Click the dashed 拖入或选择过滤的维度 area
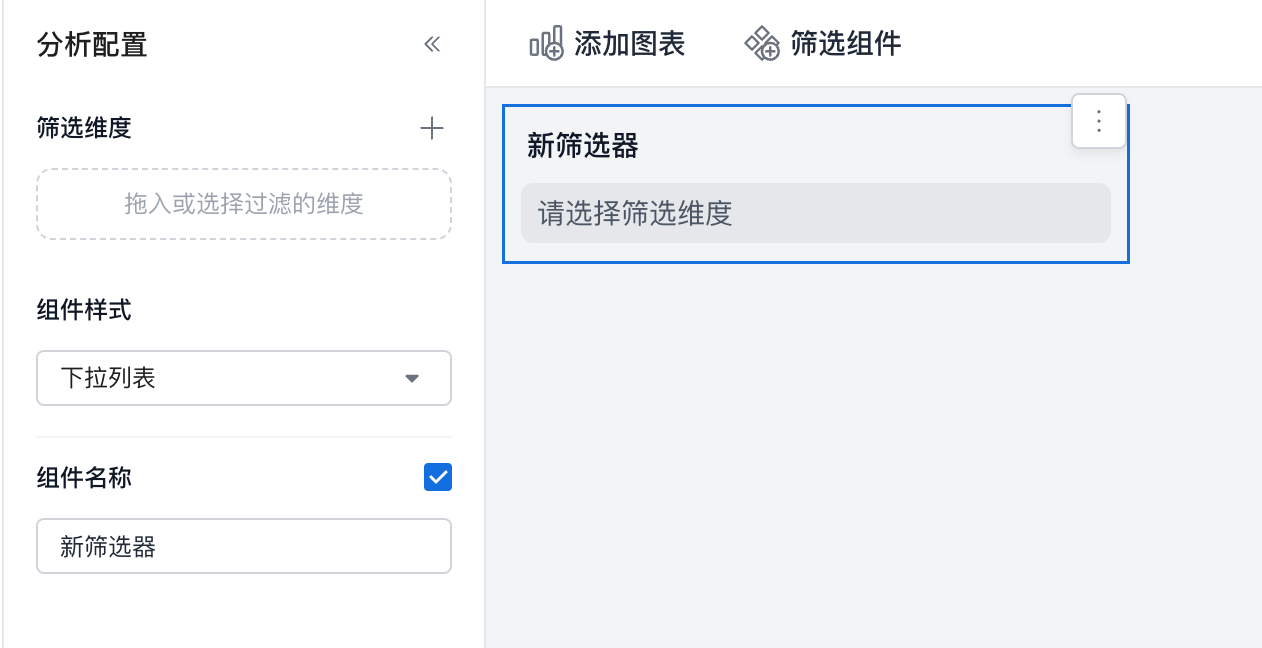Screen dimensions: 1262x648 click(243, 204)
